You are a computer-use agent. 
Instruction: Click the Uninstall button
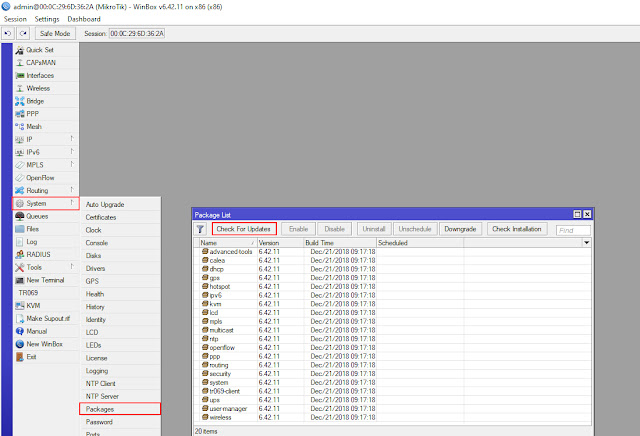point(374,229)
